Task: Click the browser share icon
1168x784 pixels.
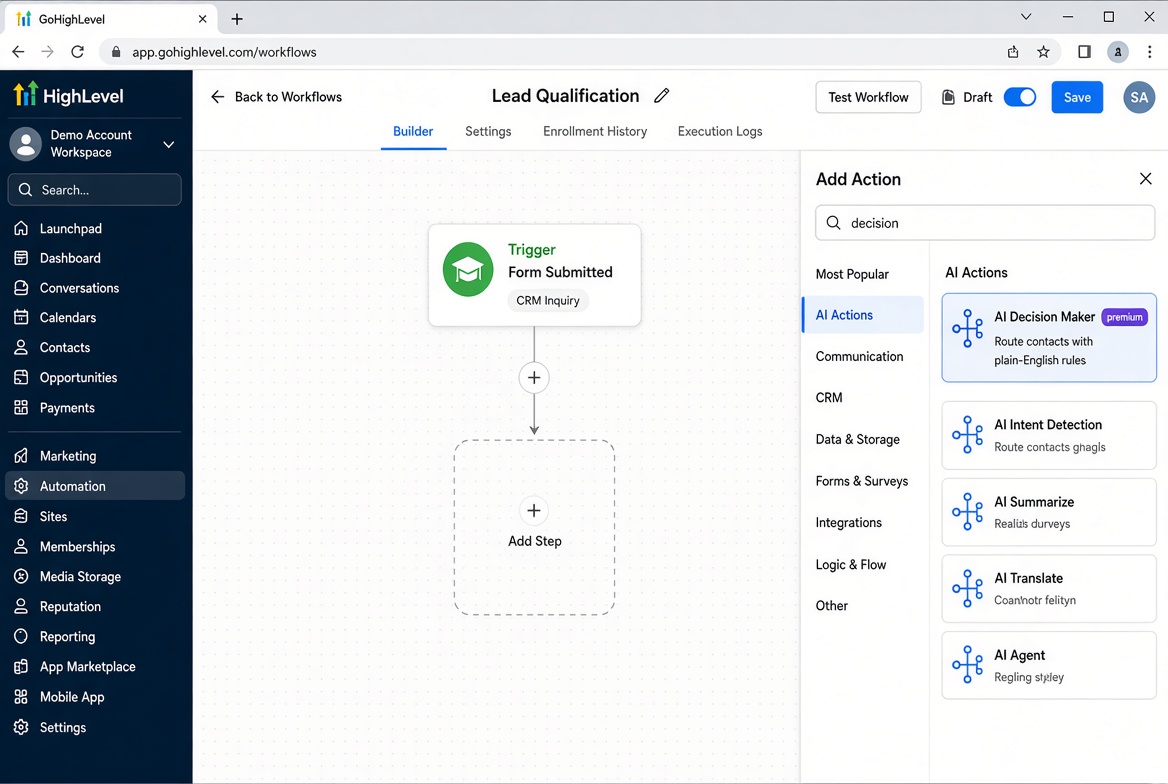Action: [1013, 52]
